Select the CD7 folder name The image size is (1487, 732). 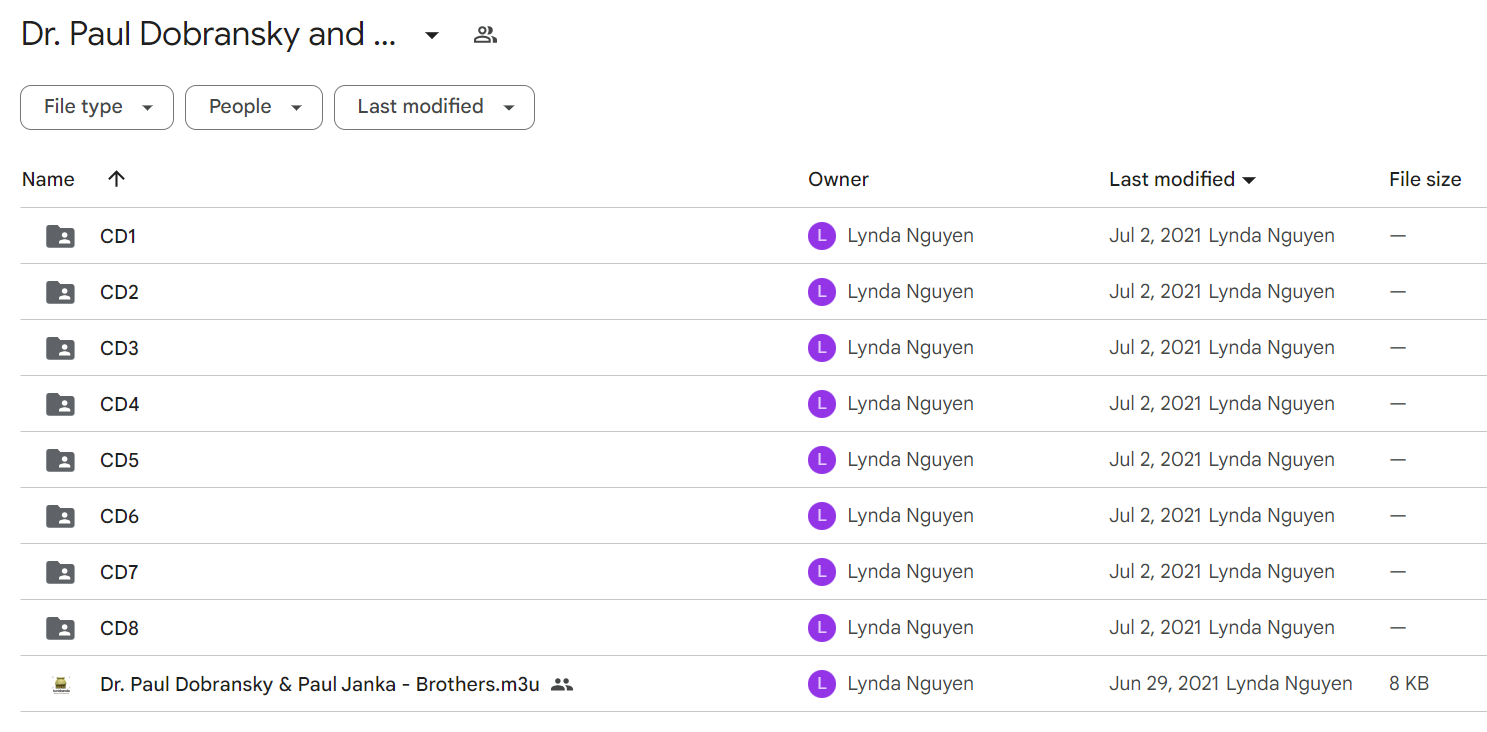tap(119, 572)
